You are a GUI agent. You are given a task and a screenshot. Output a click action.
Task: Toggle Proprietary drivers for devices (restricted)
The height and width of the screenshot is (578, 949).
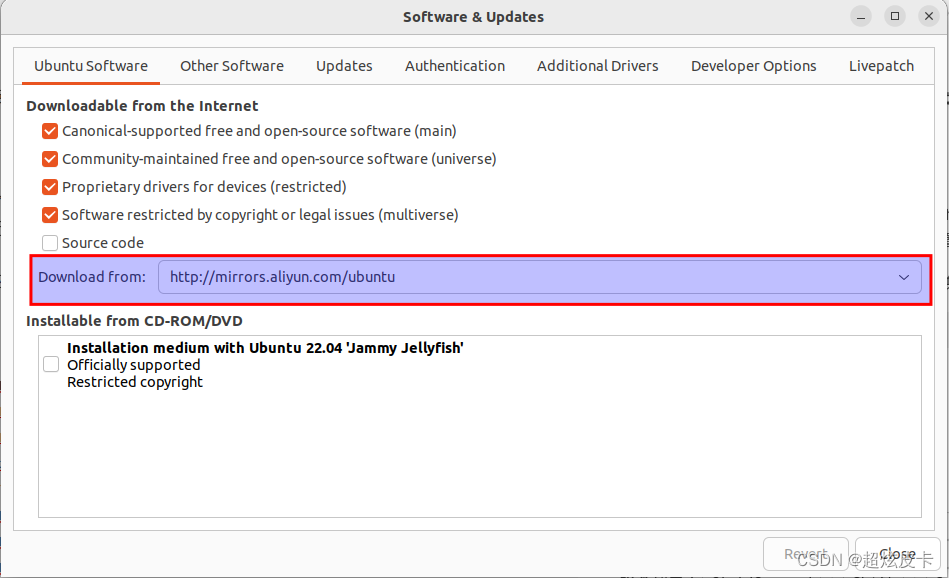pos(50,187)
